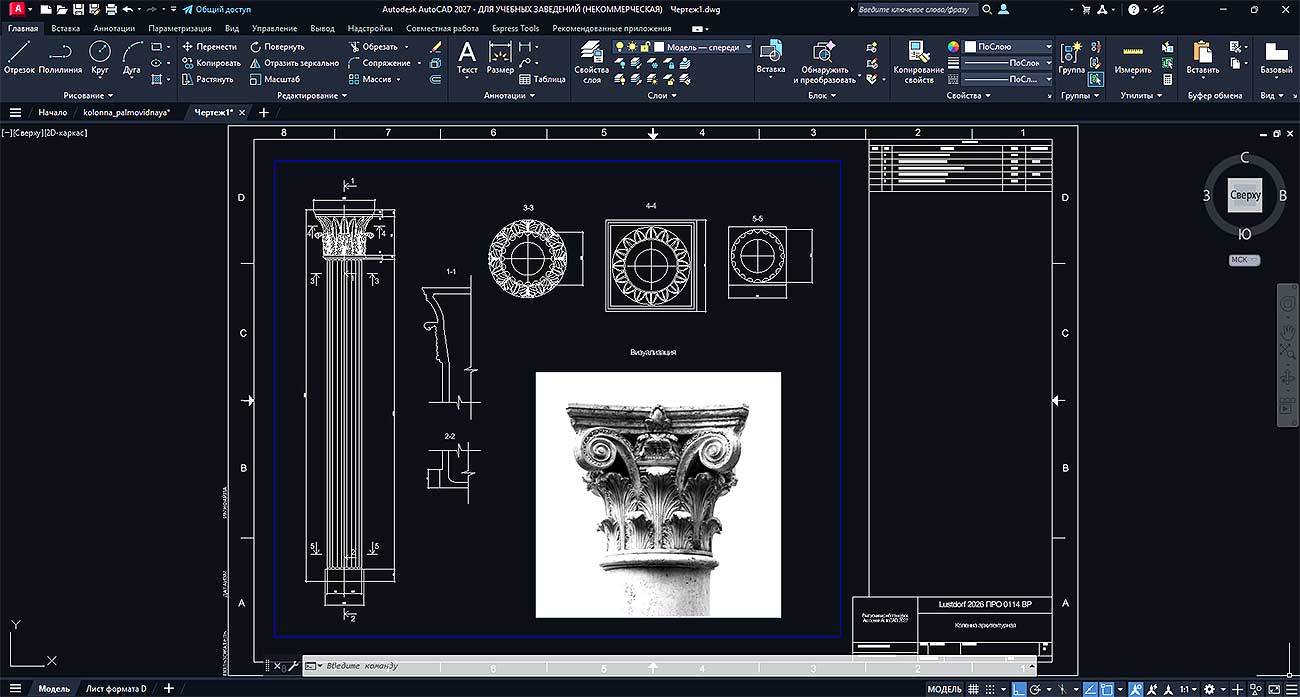Insert a Таблица (Table)
1300x697 pixels.
point(542,79)
